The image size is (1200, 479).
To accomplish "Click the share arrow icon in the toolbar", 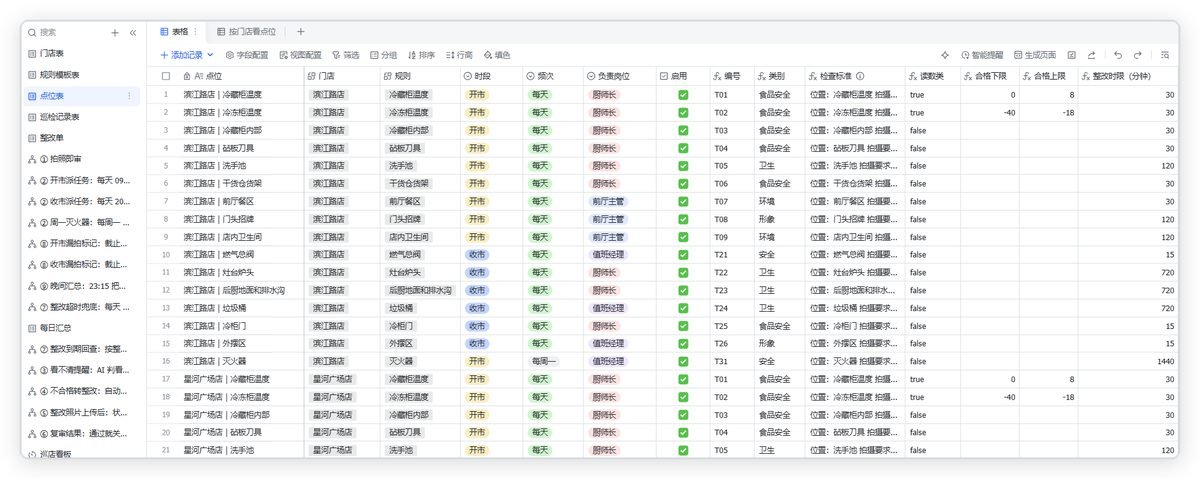I will coord(1092,55).
